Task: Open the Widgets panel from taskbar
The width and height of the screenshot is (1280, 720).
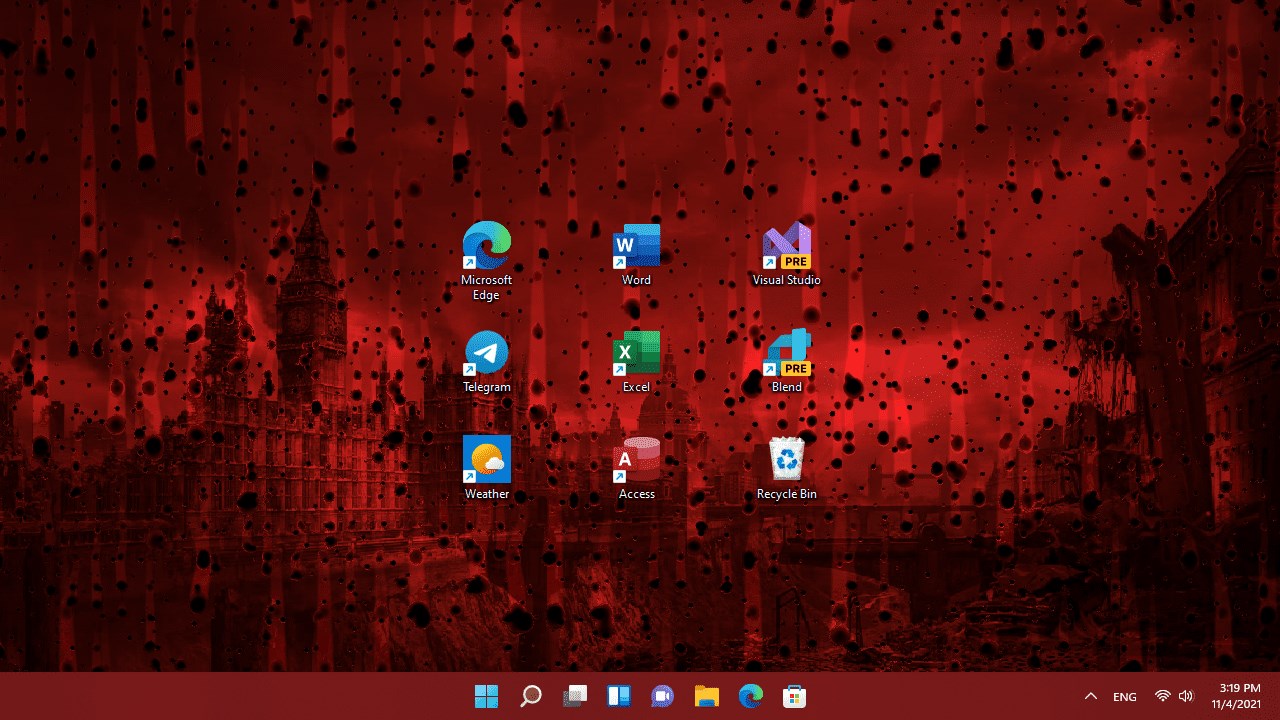Action: [618, 696]
